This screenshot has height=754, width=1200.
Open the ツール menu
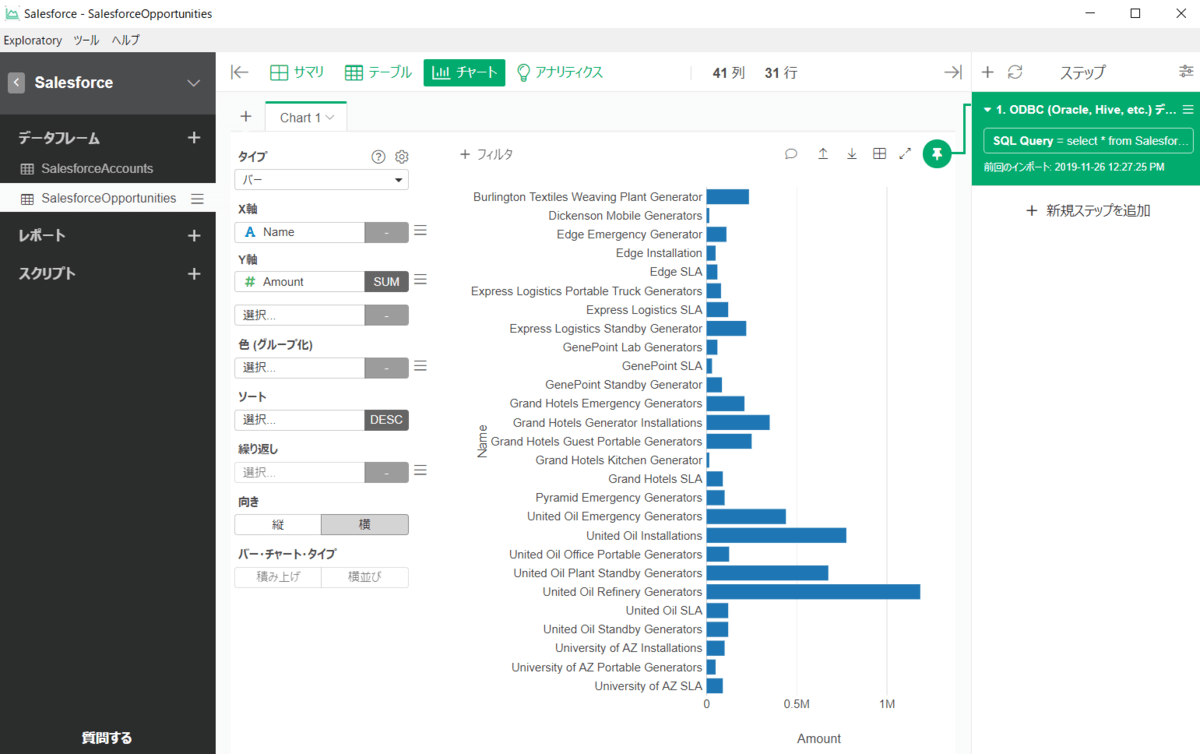pyautogui.click(x=87, y=40)
